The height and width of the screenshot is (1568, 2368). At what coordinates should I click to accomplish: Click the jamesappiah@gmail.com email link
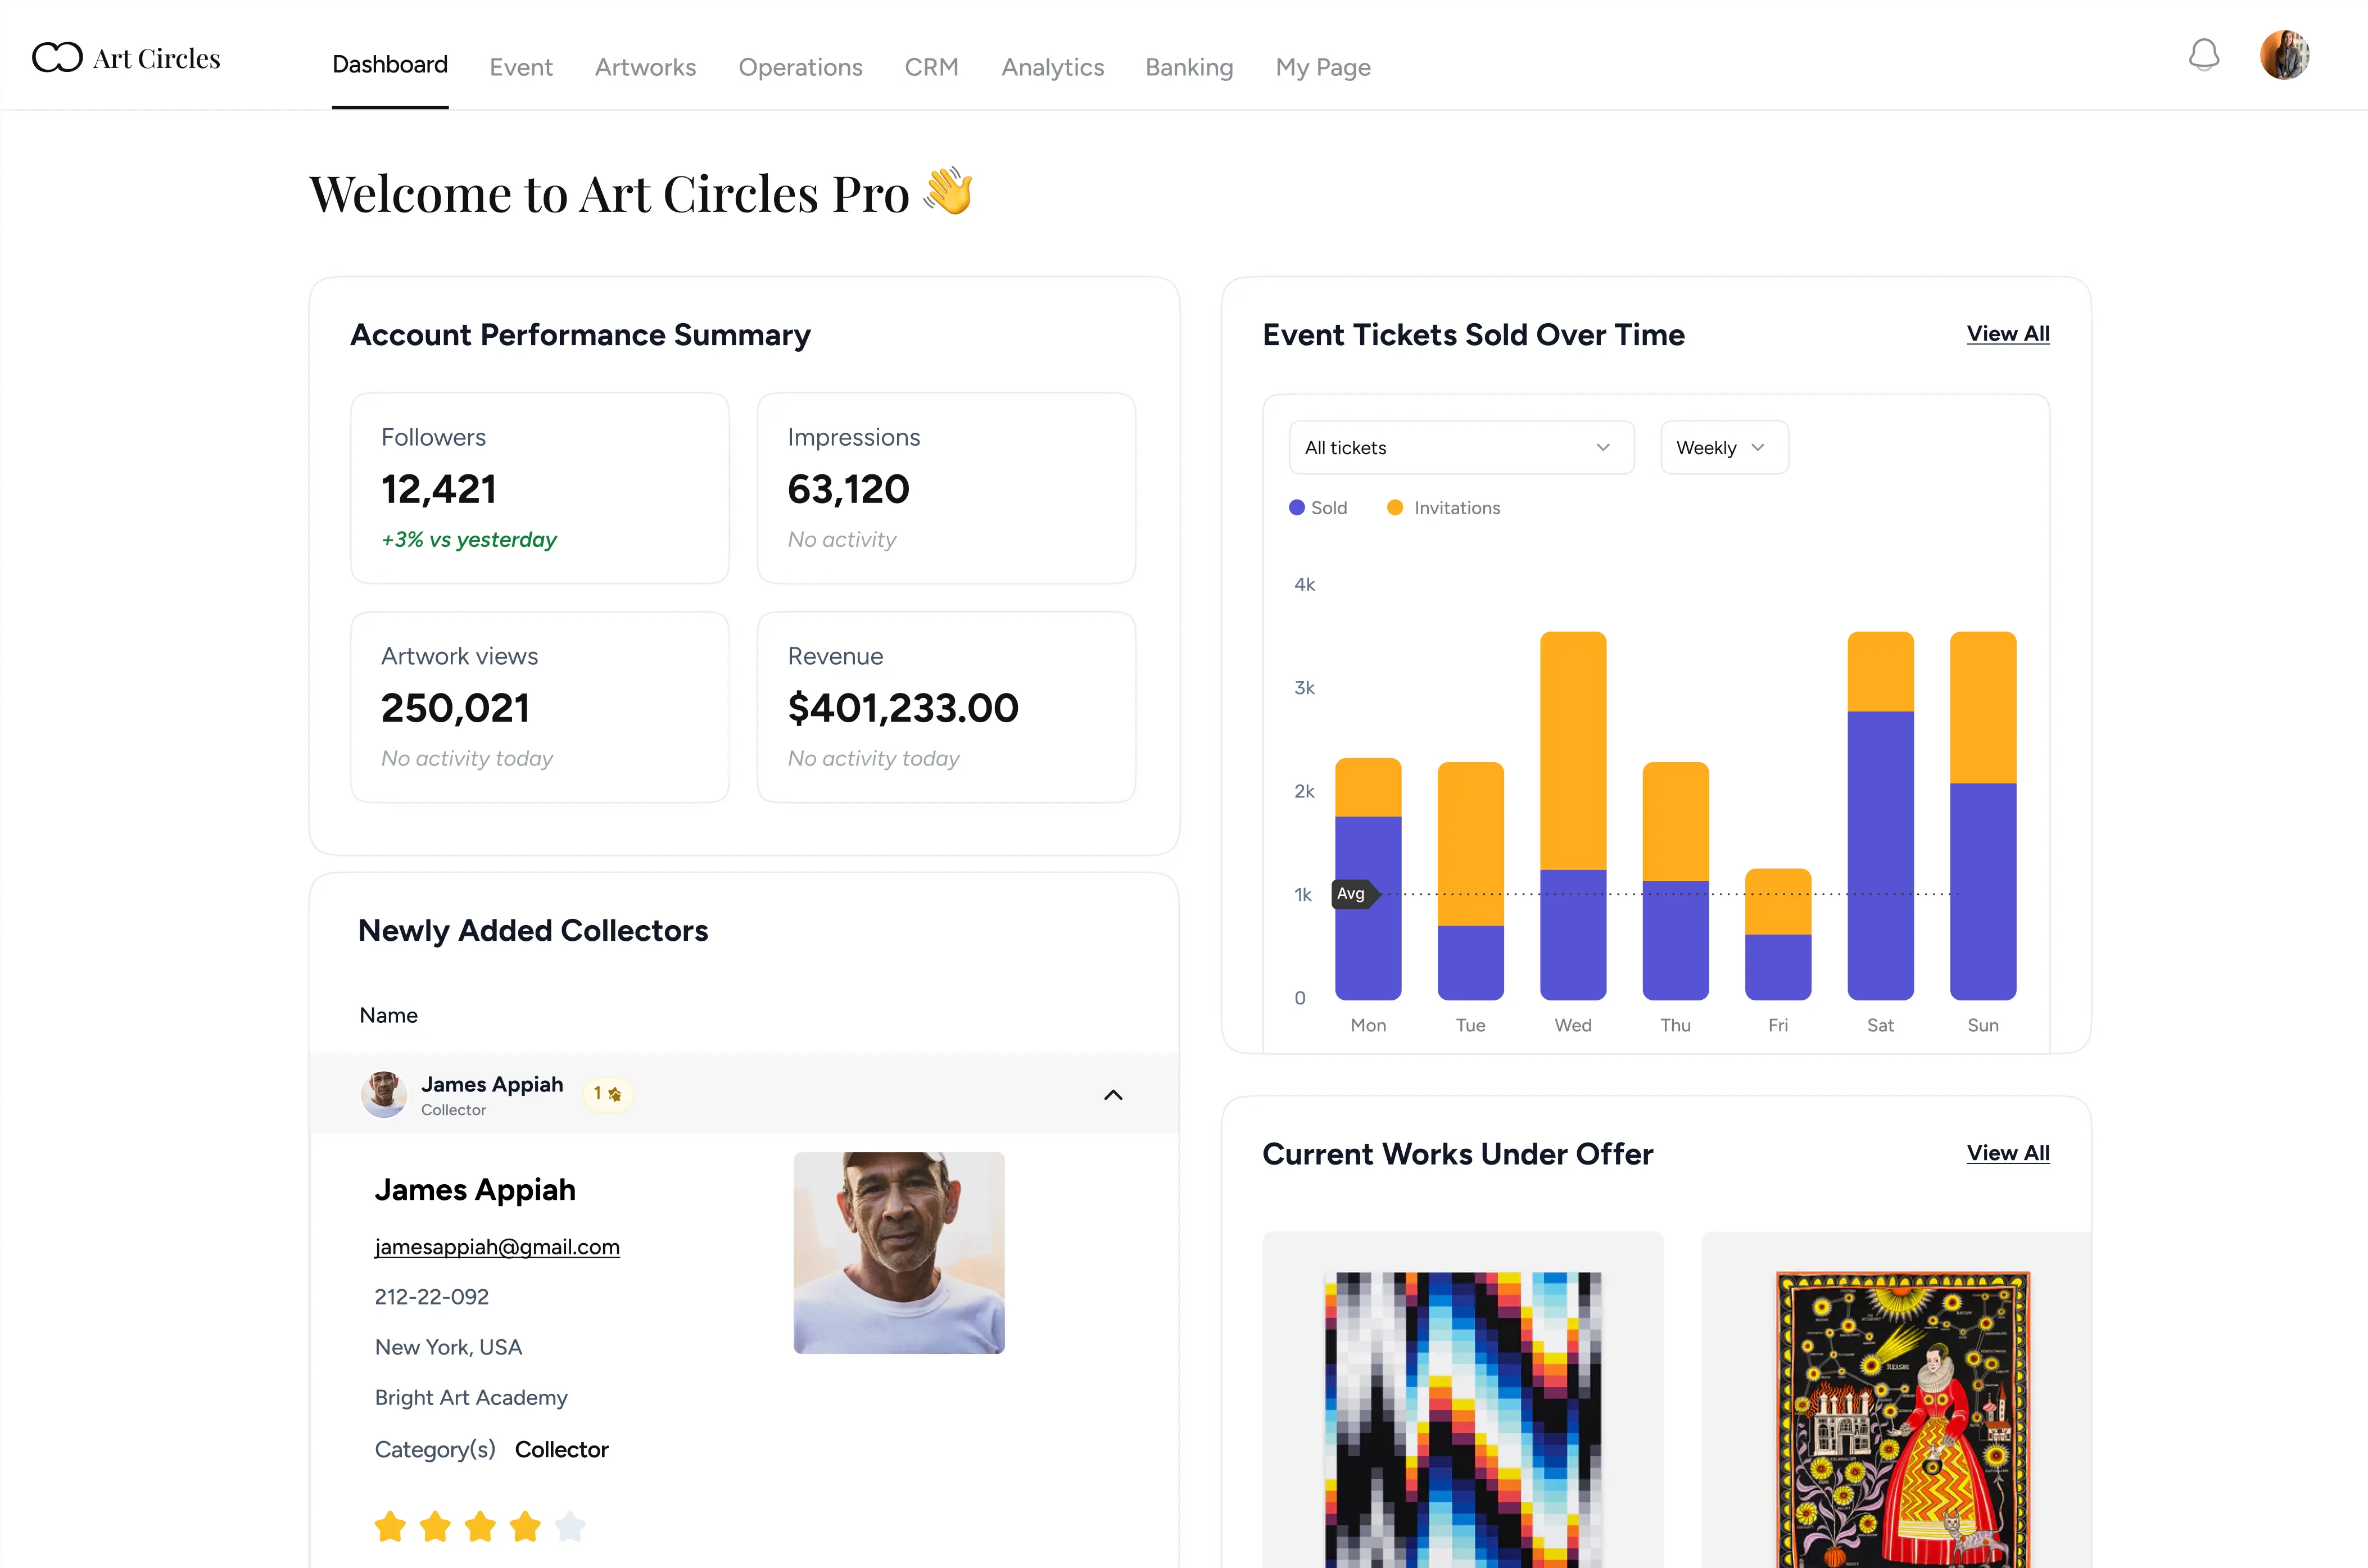pyautogui.click(x=497, y=1247)
